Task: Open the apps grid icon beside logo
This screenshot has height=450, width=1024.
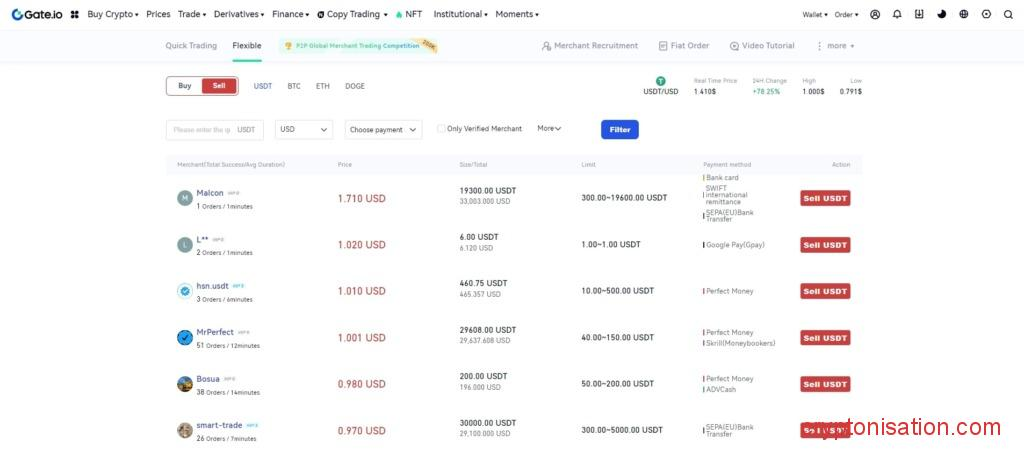Action: coord(75,15)
